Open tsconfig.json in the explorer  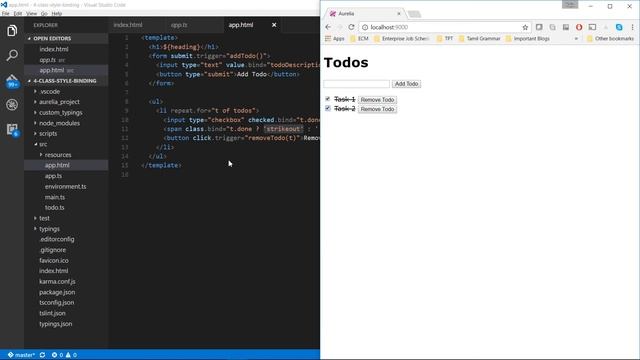pyautogui.click(x=57, y=303)
